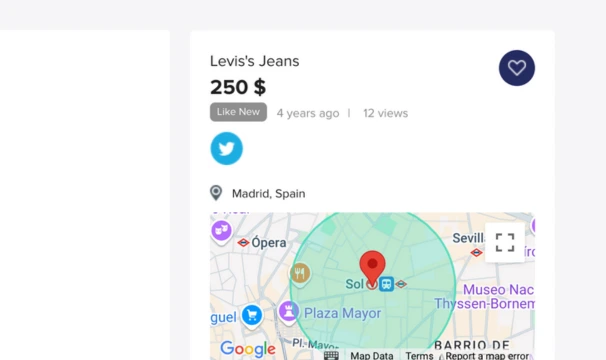The width and height of the screenshot is (606, 360).
Task: Click the blue shopping cart map marker
Action: 252,316
